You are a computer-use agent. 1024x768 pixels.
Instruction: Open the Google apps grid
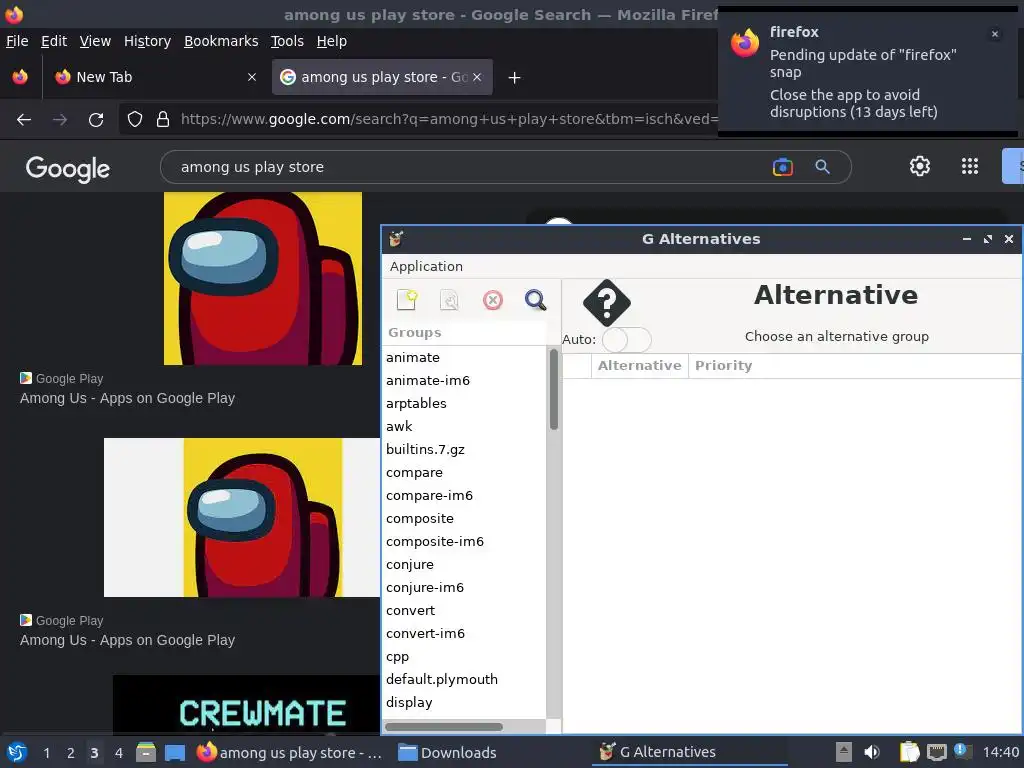click(970, 167)
